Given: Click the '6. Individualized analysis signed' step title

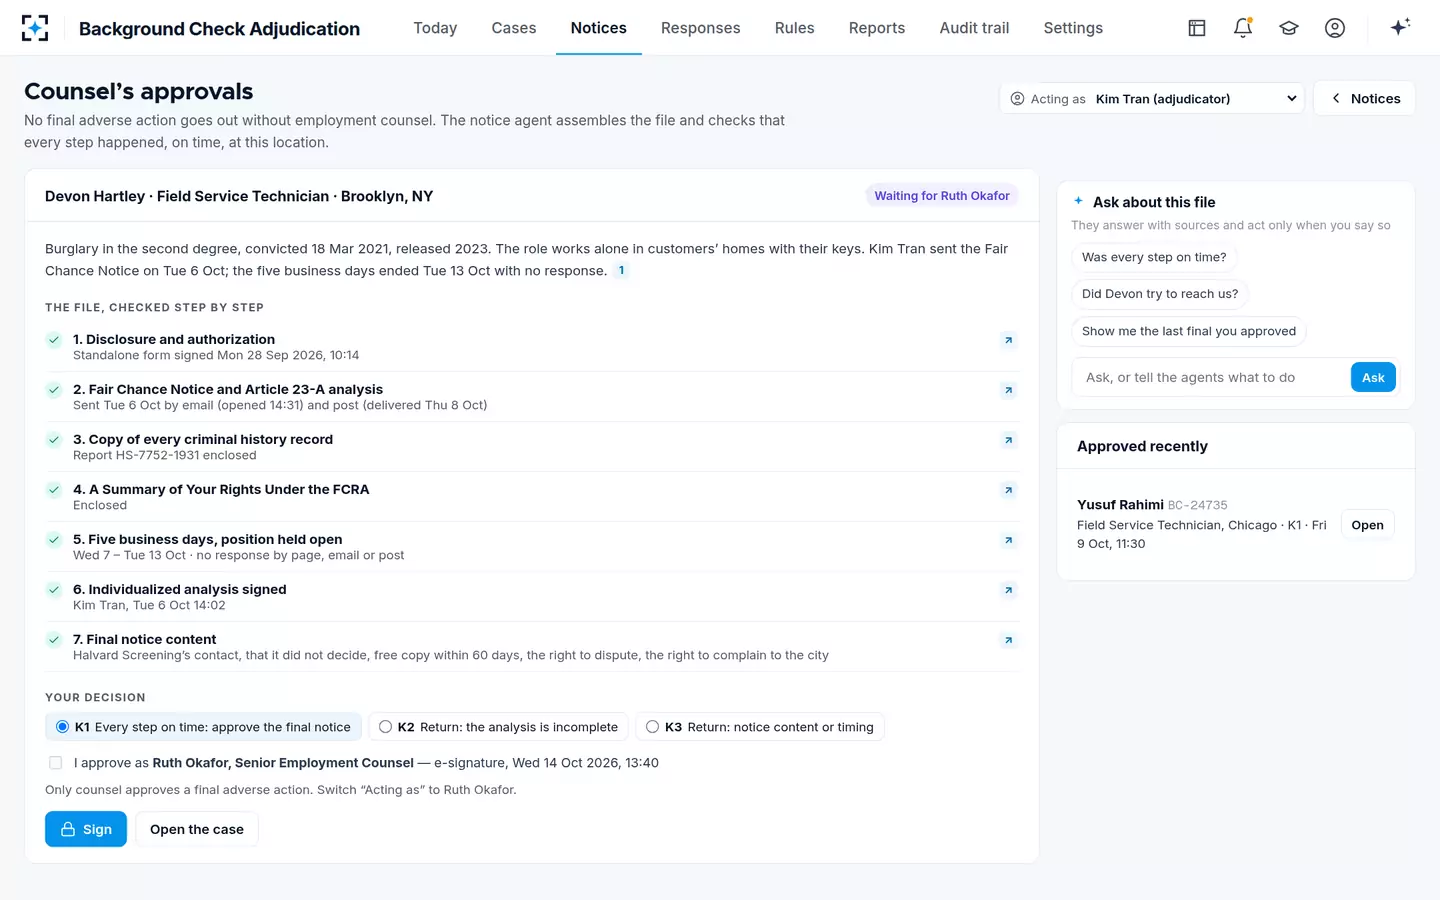Looking at the screenshot, I should point(180,589).
